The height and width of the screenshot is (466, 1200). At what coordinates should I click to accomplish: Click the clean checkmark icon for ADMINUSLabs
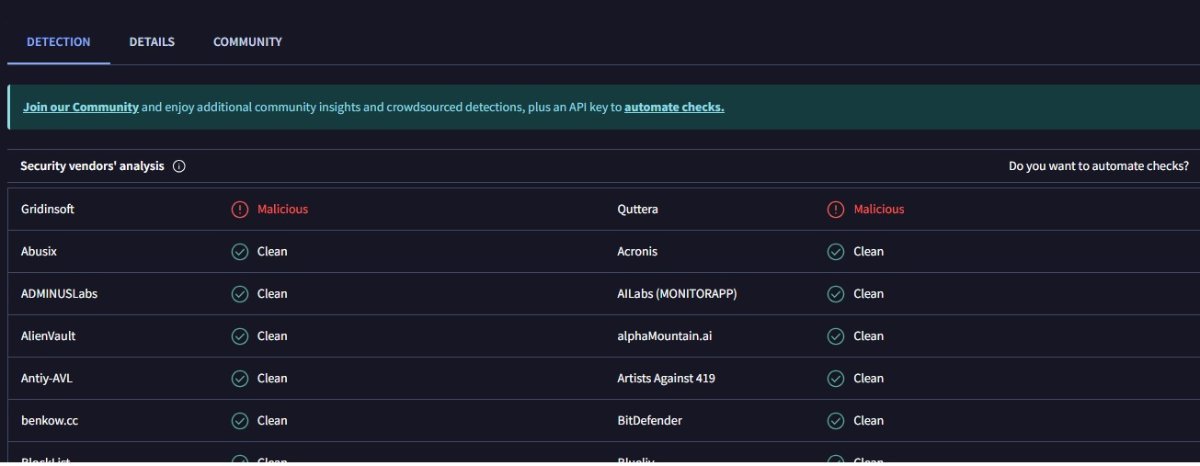pyautogui.click(x=240, y=294)
